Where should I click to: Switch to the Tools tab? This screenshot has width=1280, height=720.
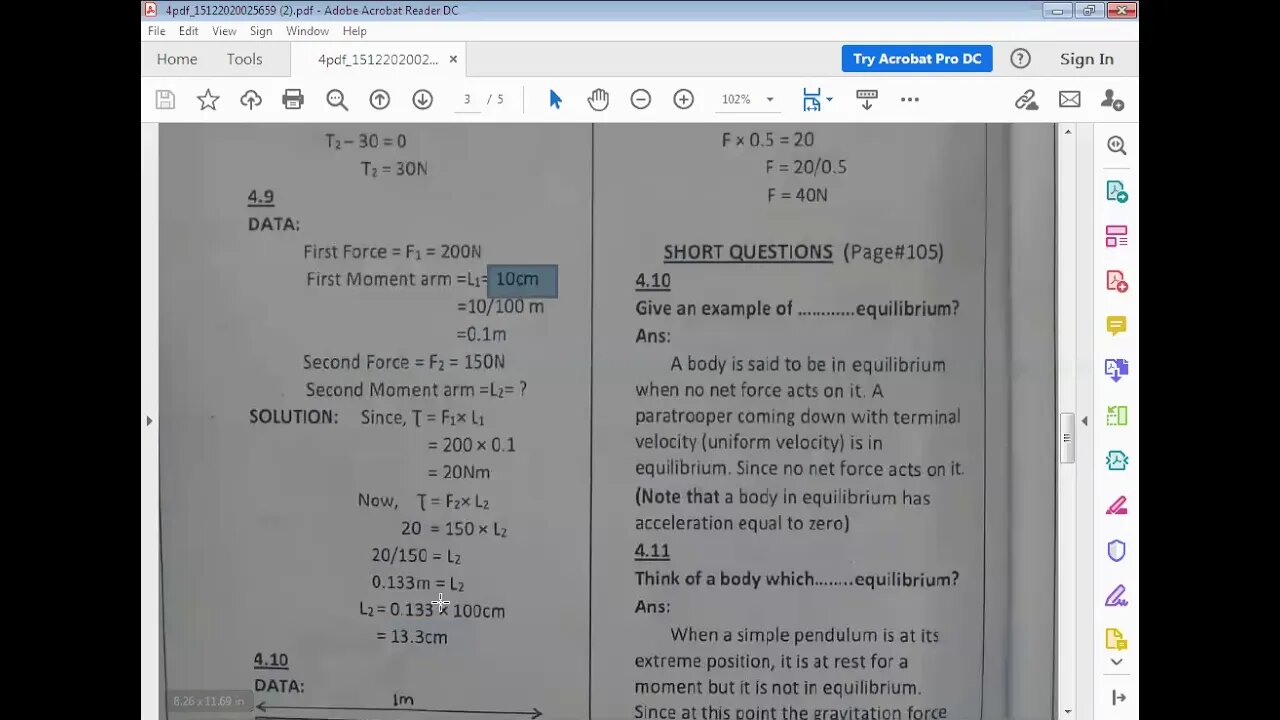click(244, 59)
